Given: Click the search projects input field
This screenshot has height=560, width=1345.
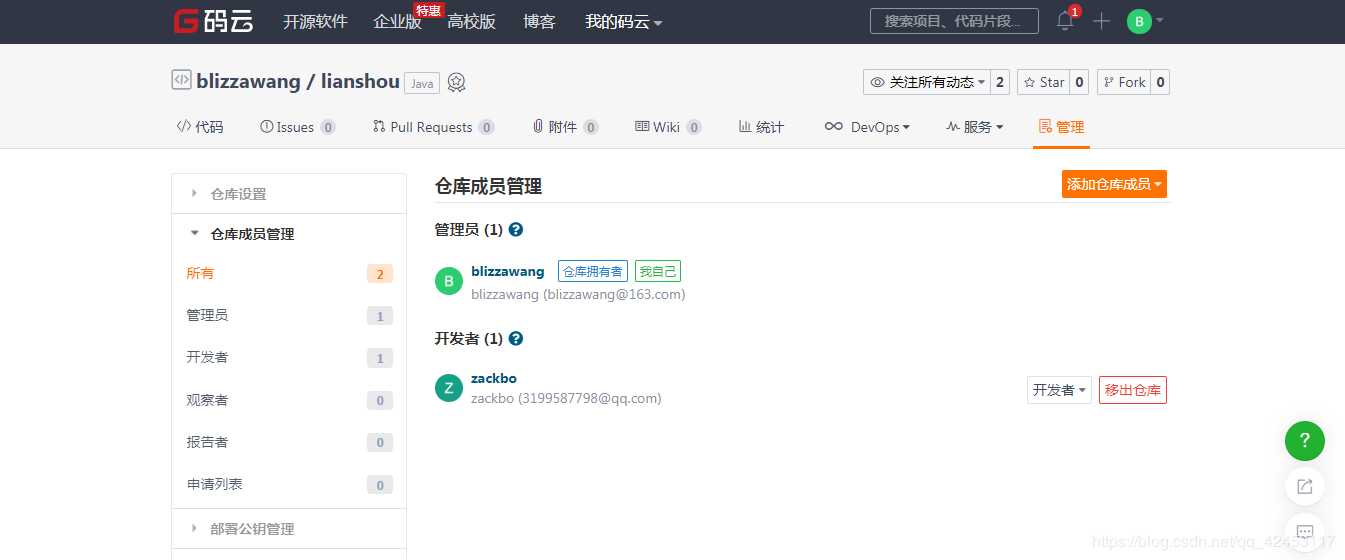Looking at the screenshot, I should pyautogui.click(x=954, y=21).
